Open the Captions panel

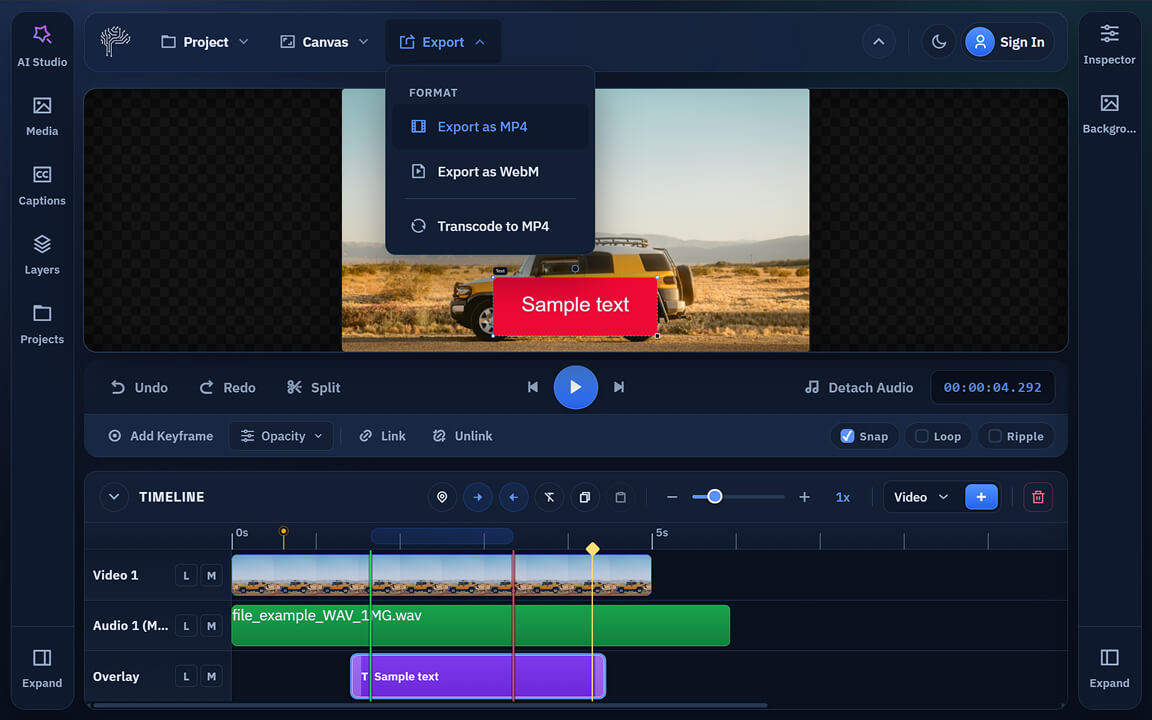pyautogui.click(x=41, y=185)
